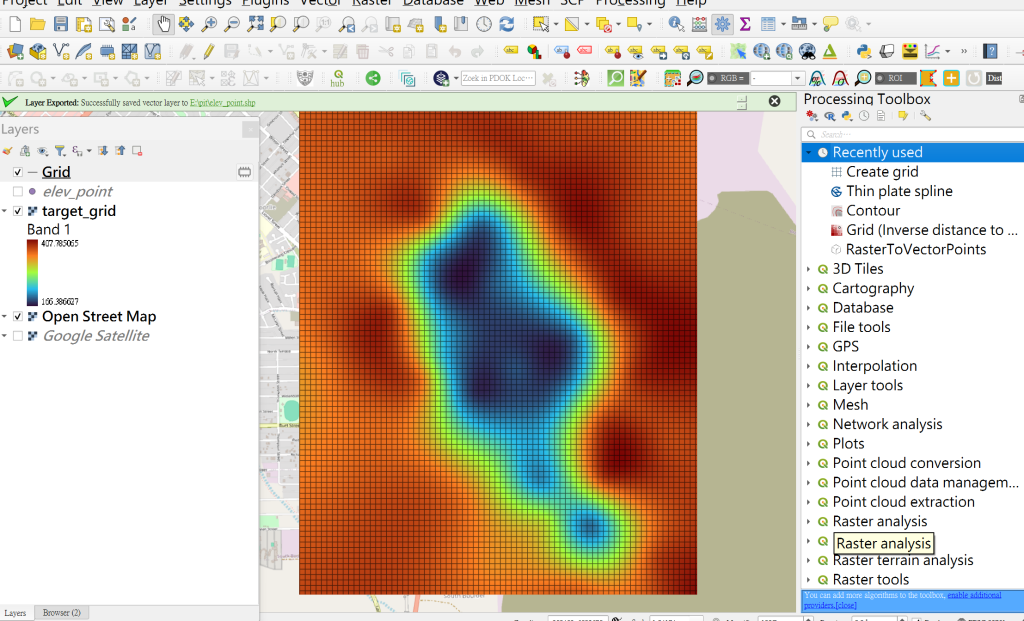Expand the Raster tools group
Screen dimensions: 1024x621
pos(808,580)
